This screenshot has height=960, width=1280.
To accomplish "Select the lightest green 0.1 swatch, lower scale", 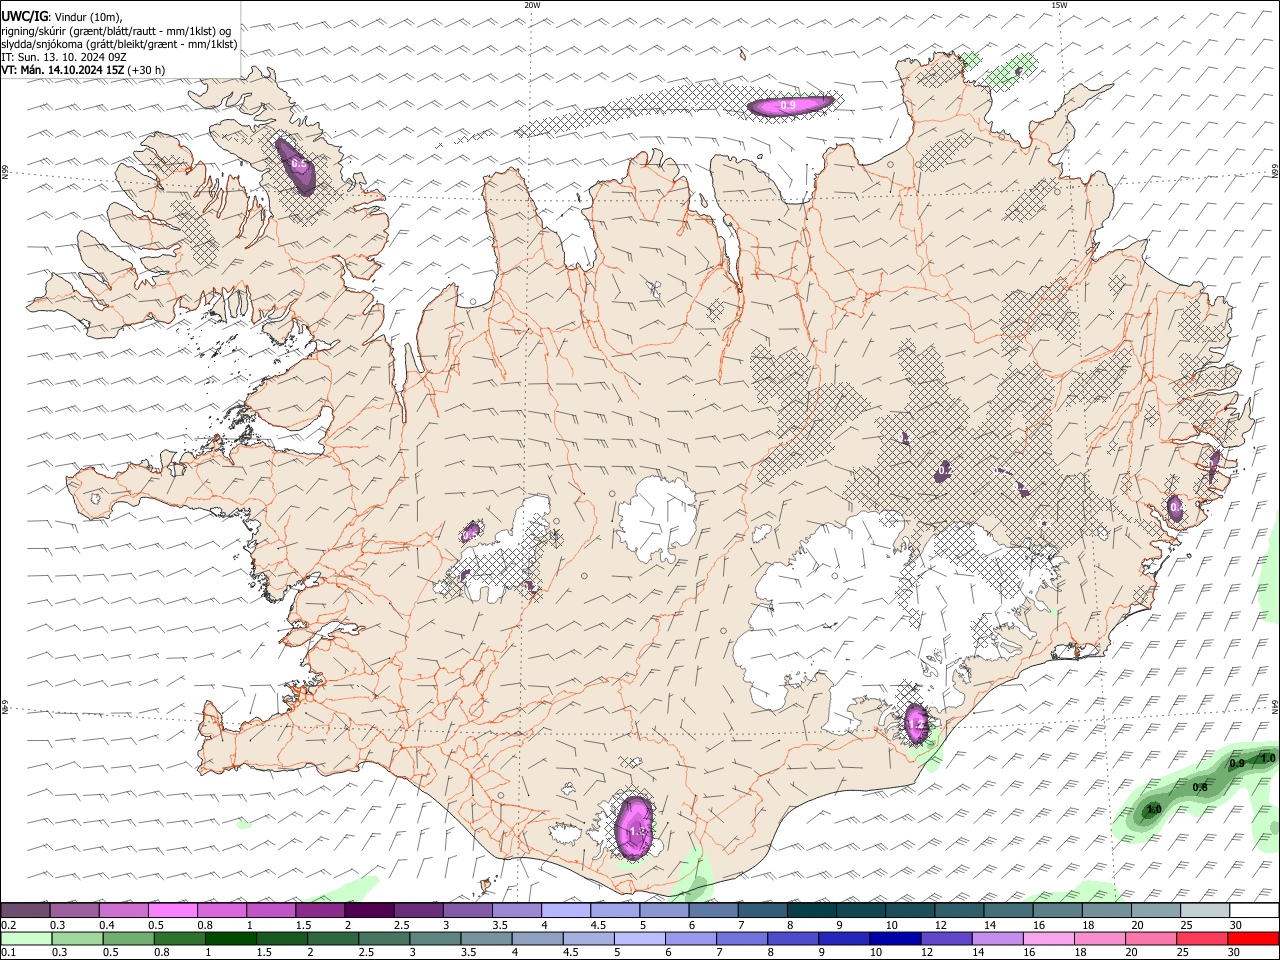I will click(x=25, y=938).
